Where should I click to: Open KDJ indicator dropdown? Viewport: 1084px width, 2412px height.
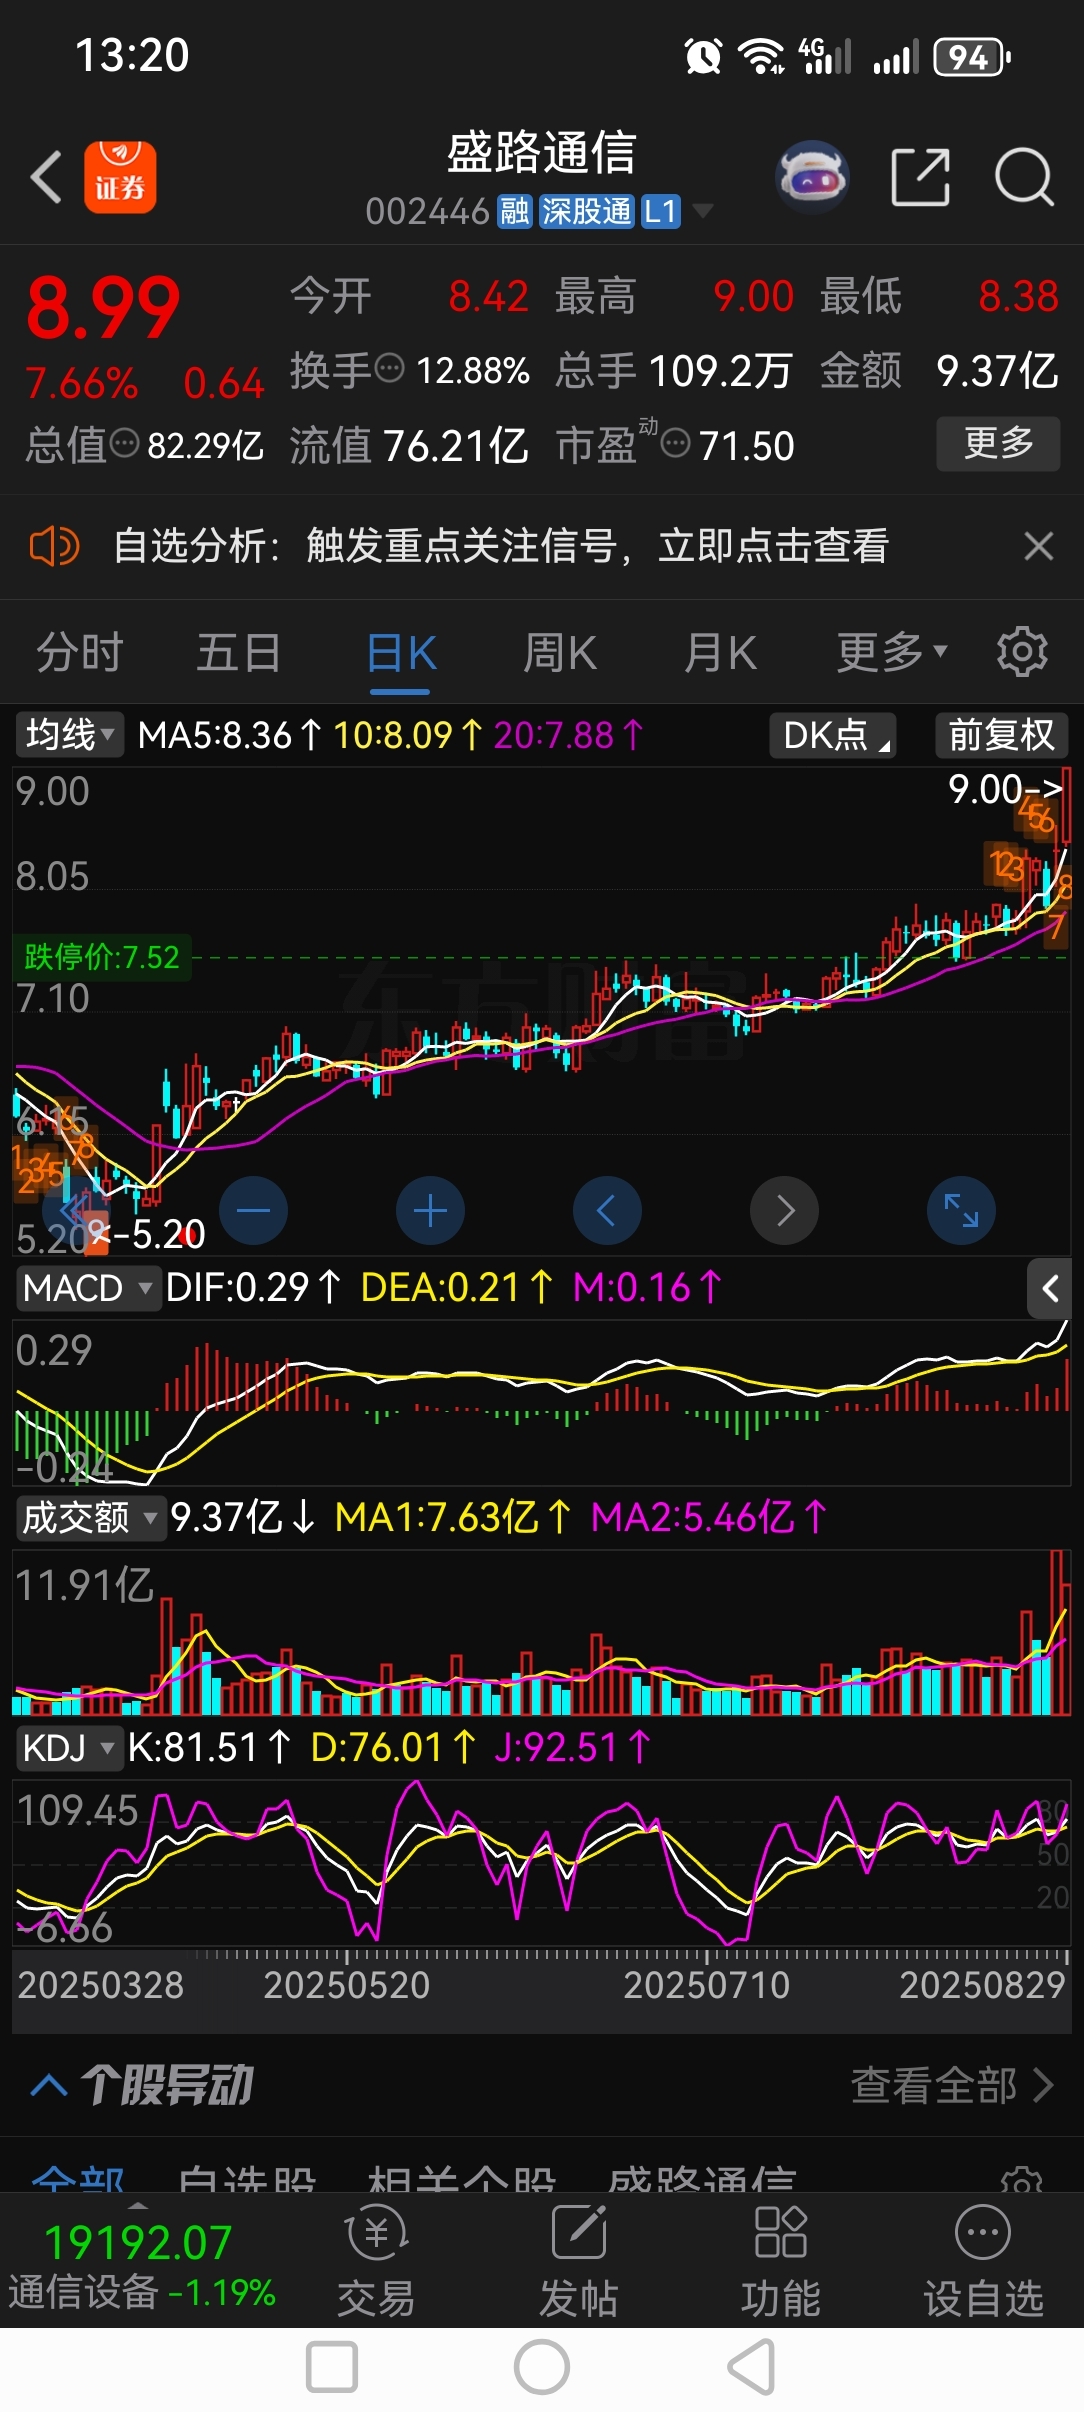click(68, 1748)
